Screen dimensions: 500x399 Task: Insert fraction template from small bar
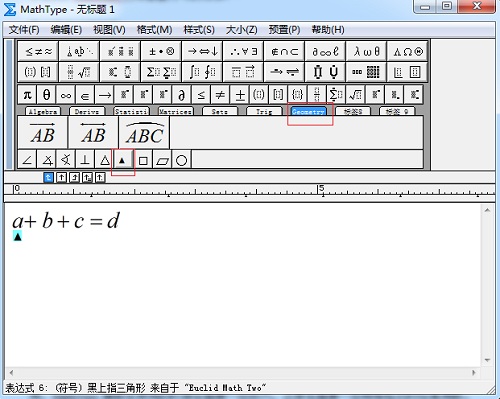coord(317,95)
